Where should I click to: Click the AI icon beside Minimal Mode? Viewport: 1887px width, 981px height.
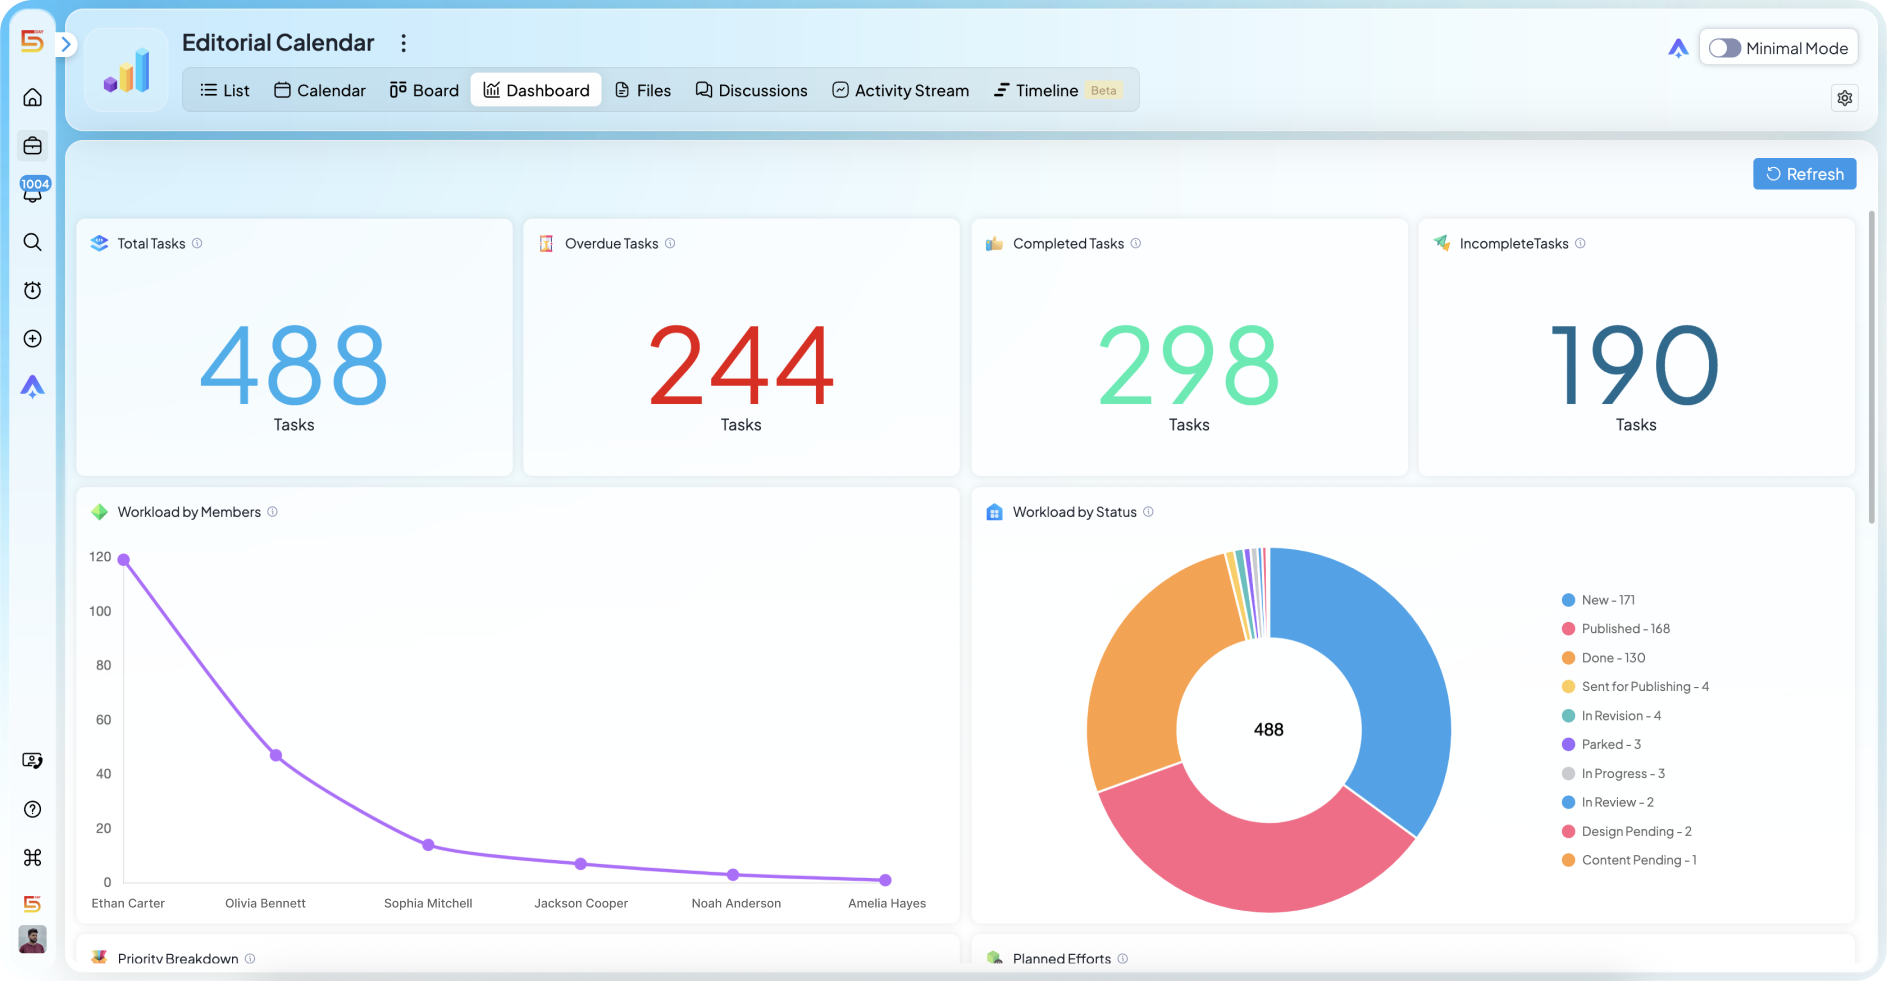pyautogui.click(x=1678, y=48)
